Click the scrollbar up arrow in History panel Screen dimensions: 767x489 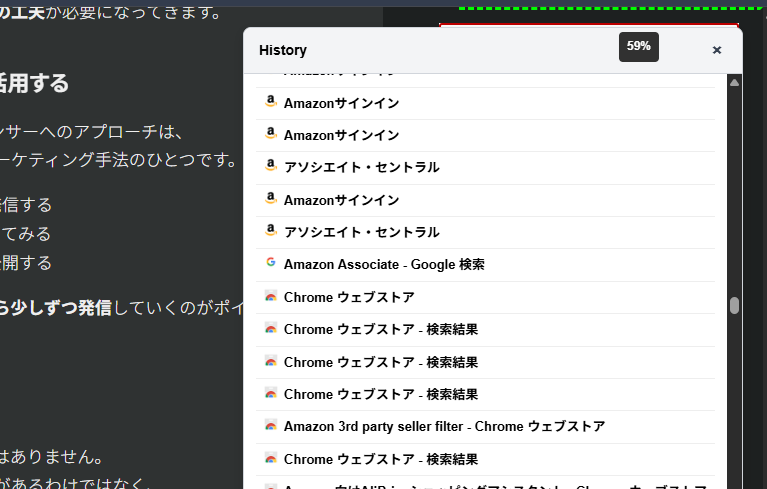tap(734, 83)
